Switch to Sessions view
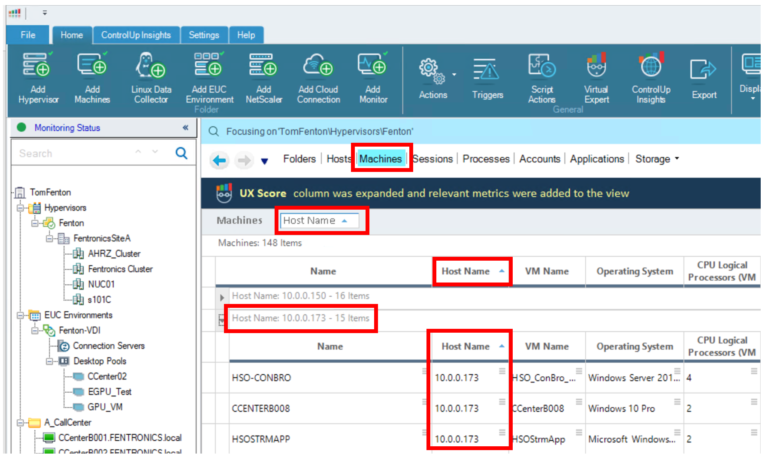The image size is (768, 460). [x=432, y=159]
